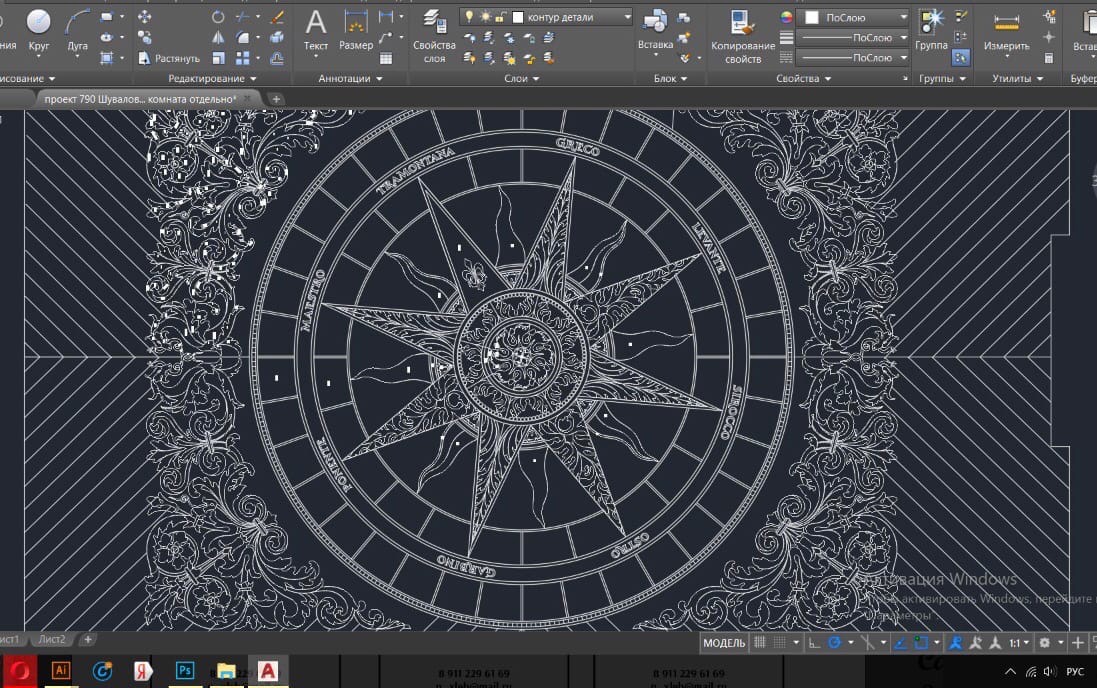Toggle layer on/off lightbulb icon
The width and height of the screenshot is (1097, 688).
[x=468, y=17]
